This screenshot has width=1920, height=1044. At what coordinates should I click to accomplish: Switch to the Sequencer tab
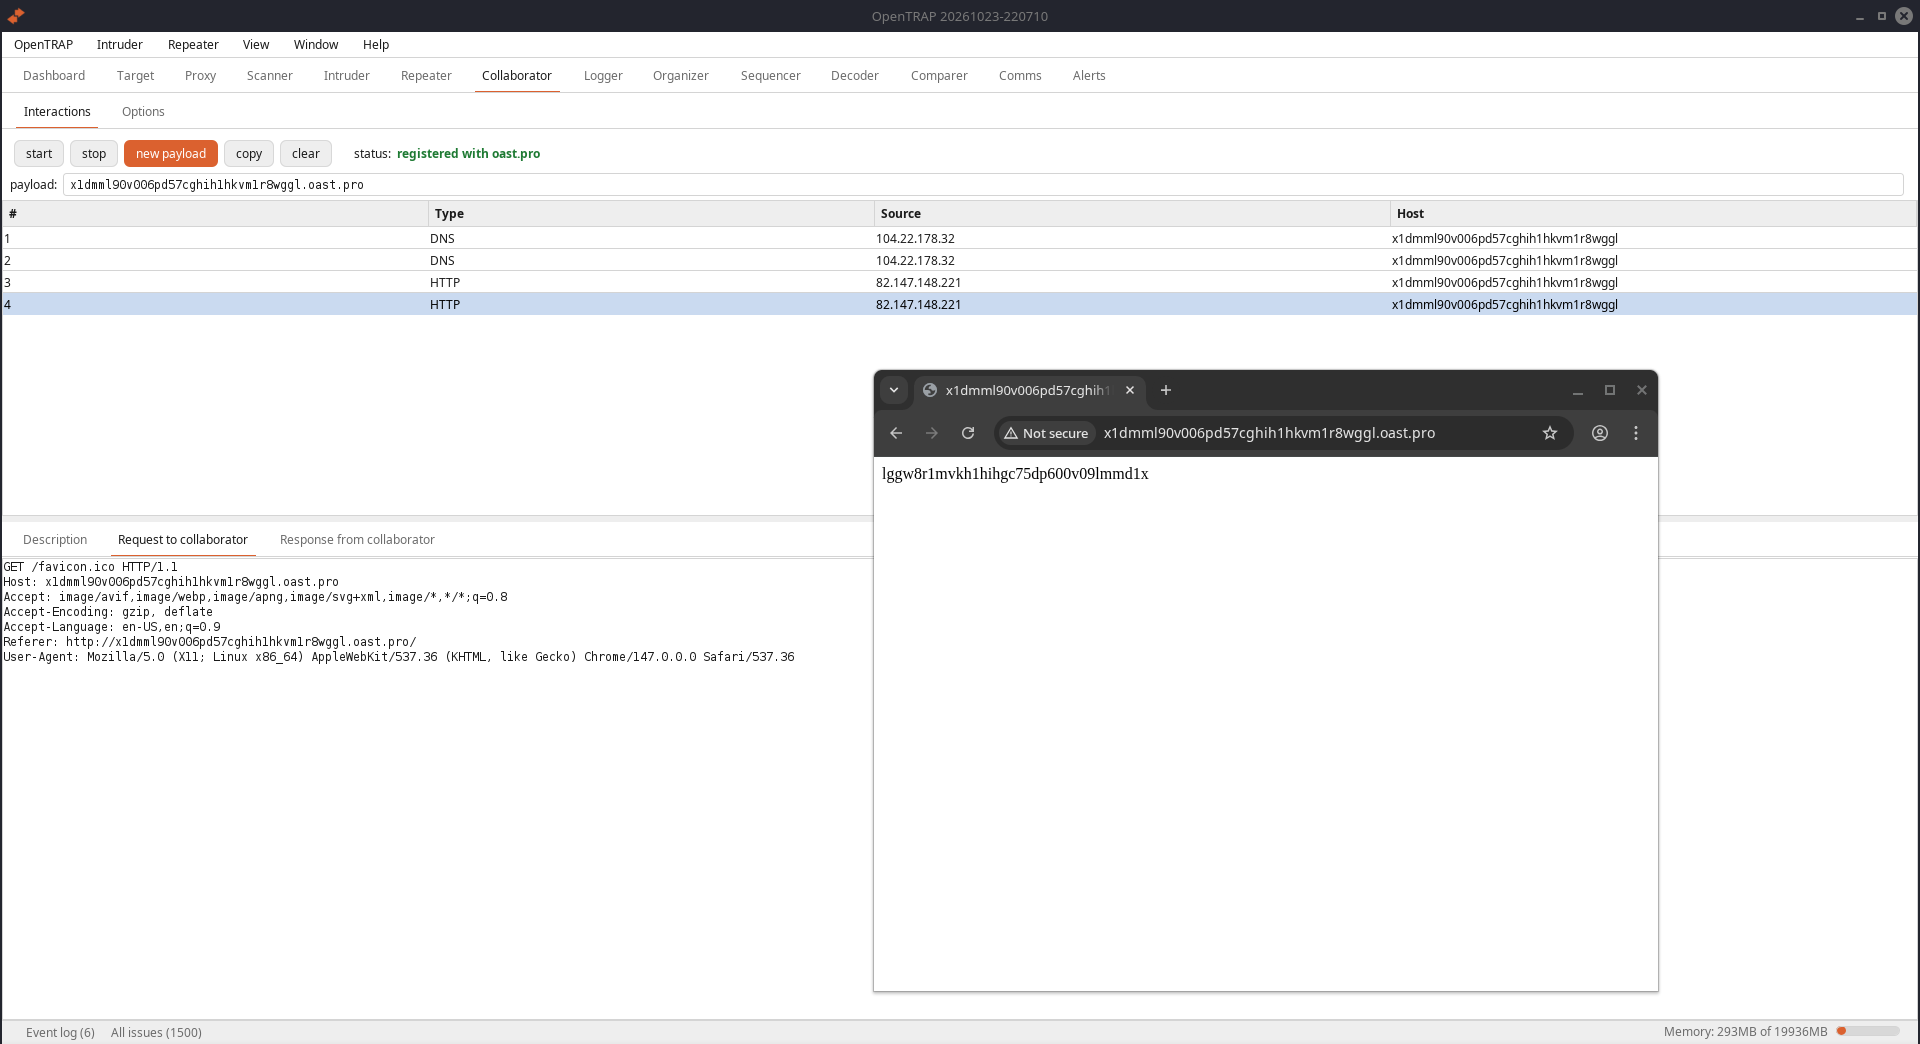[771, 75]
